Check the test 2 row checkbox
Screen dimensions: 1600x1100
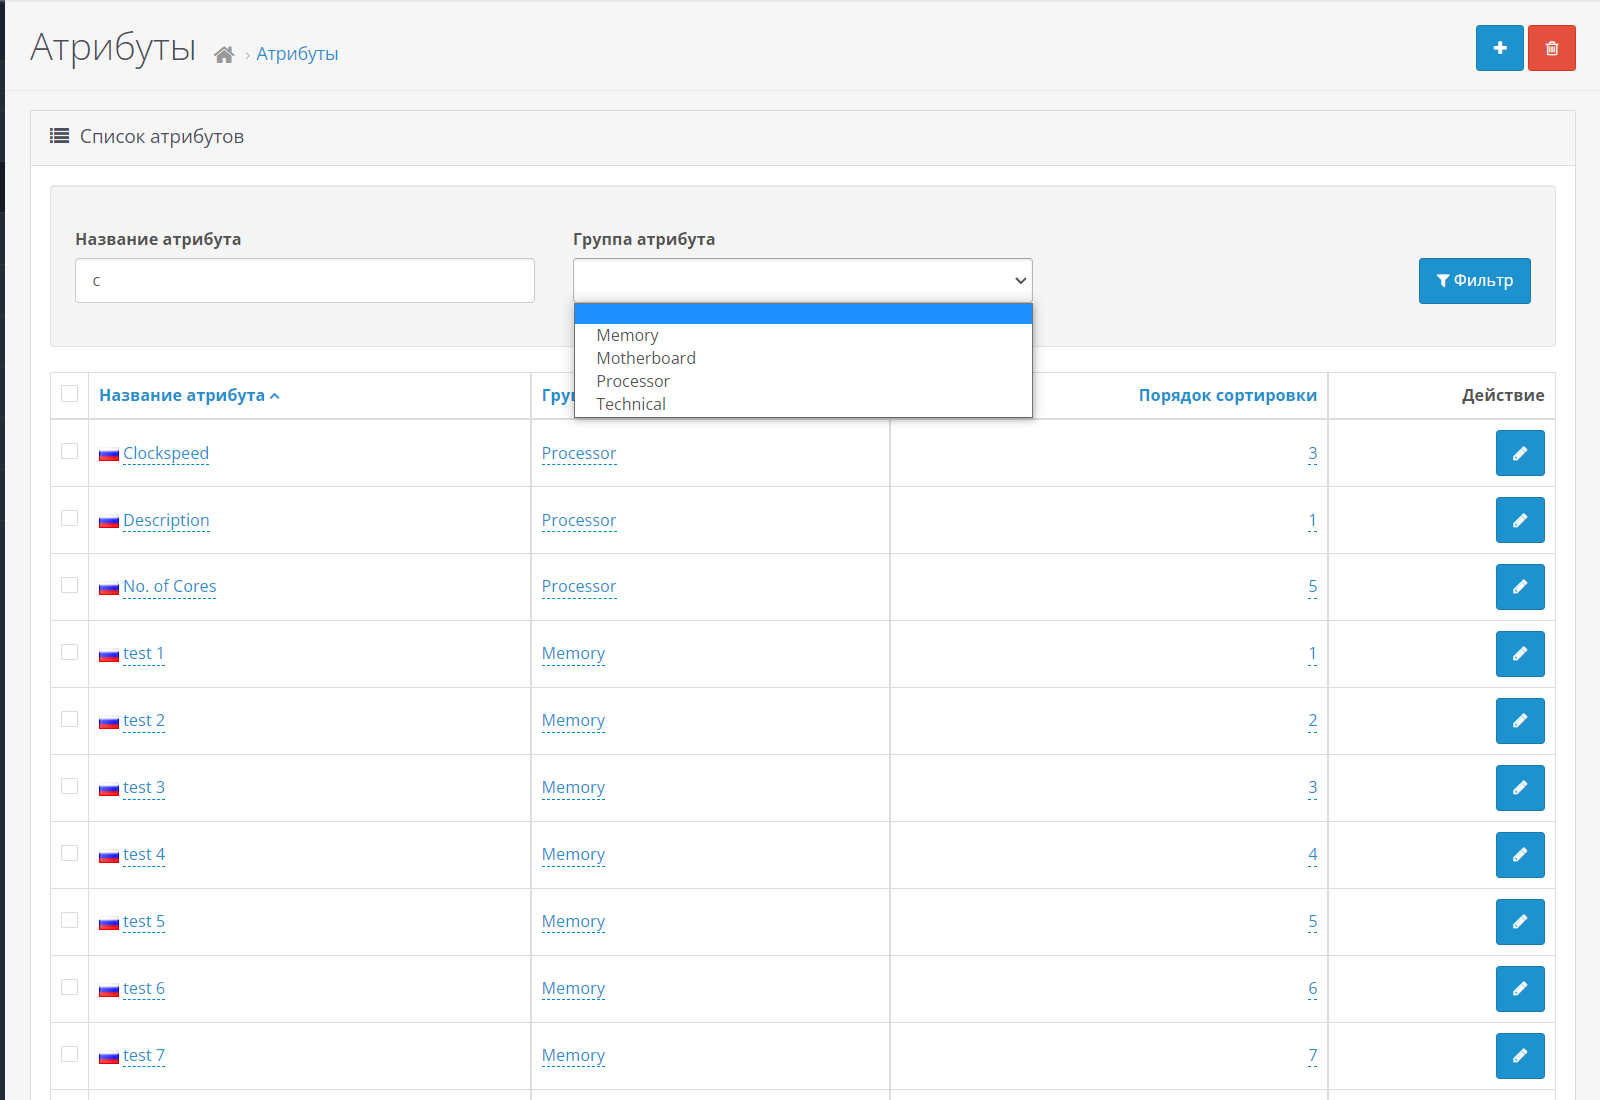click(x=69, y=719)
